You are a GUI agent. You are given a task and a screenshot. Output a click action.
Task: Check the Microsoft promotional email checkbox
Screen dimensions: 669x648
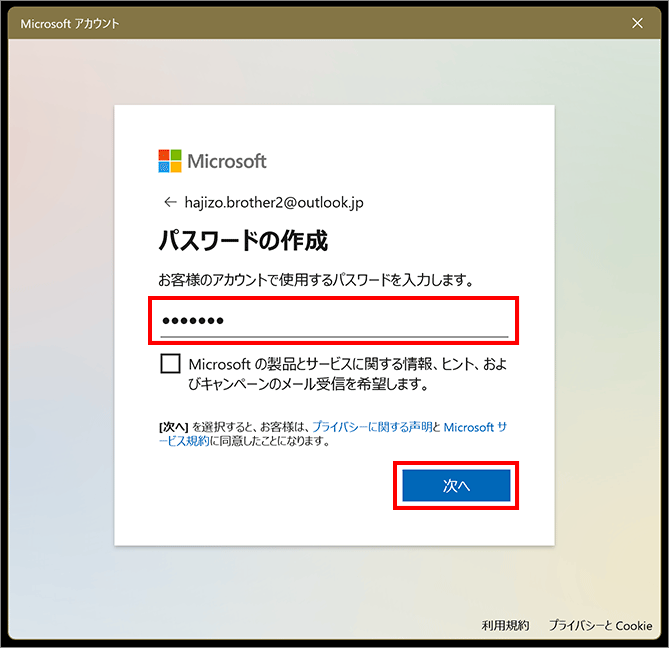click(x=170, y=363)
